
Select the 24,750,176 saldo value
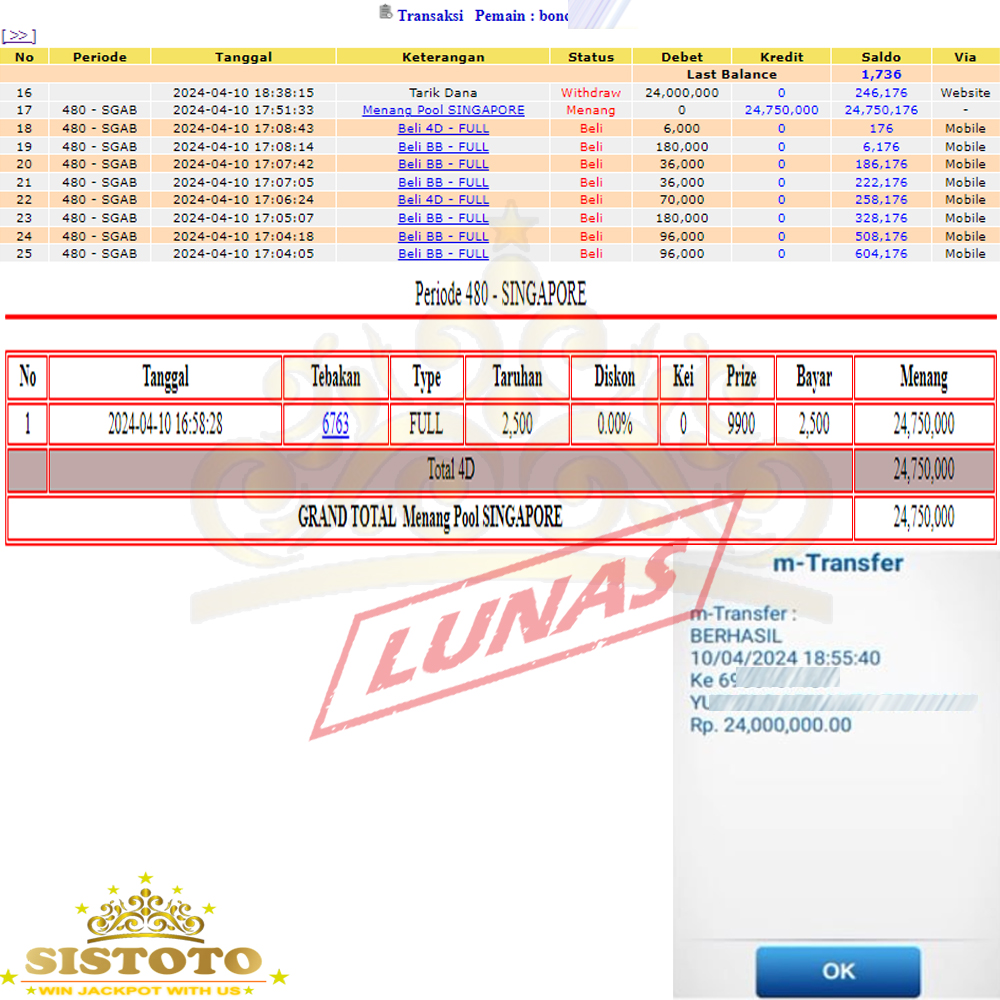pyautogui.click(x=881, y=110)
